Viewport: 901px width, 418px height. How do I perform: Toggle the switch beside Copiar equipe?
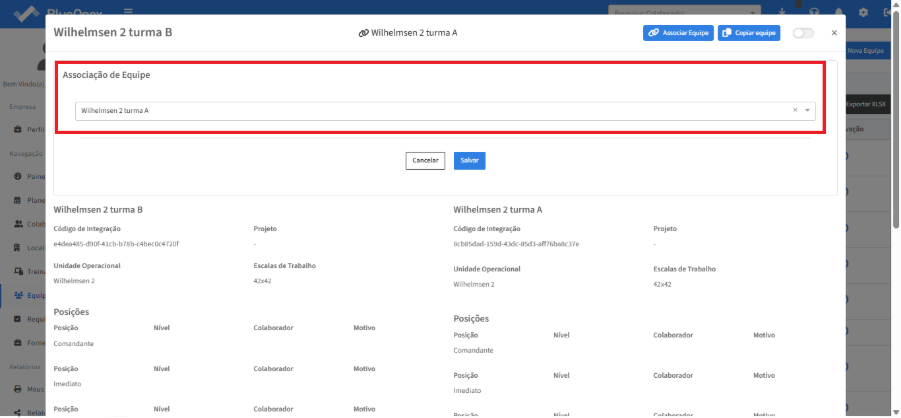(x=803, y=33)
